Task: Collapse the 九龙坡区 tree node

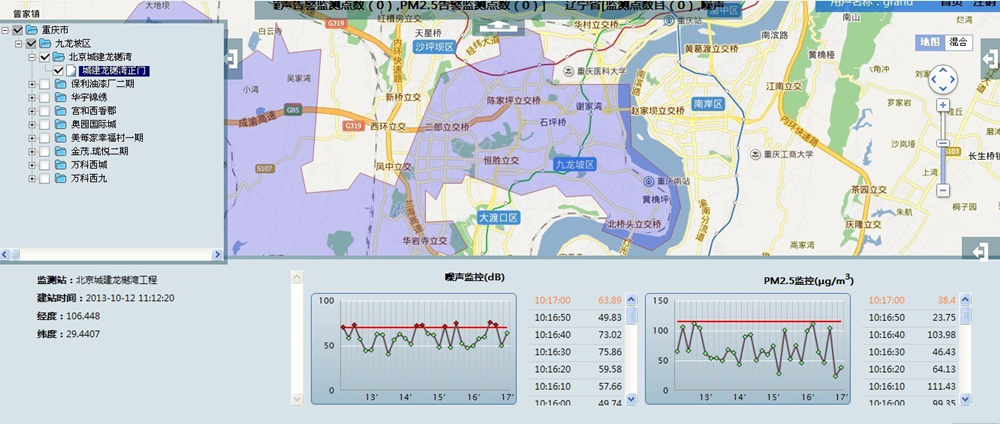Action: coord(18,43)
